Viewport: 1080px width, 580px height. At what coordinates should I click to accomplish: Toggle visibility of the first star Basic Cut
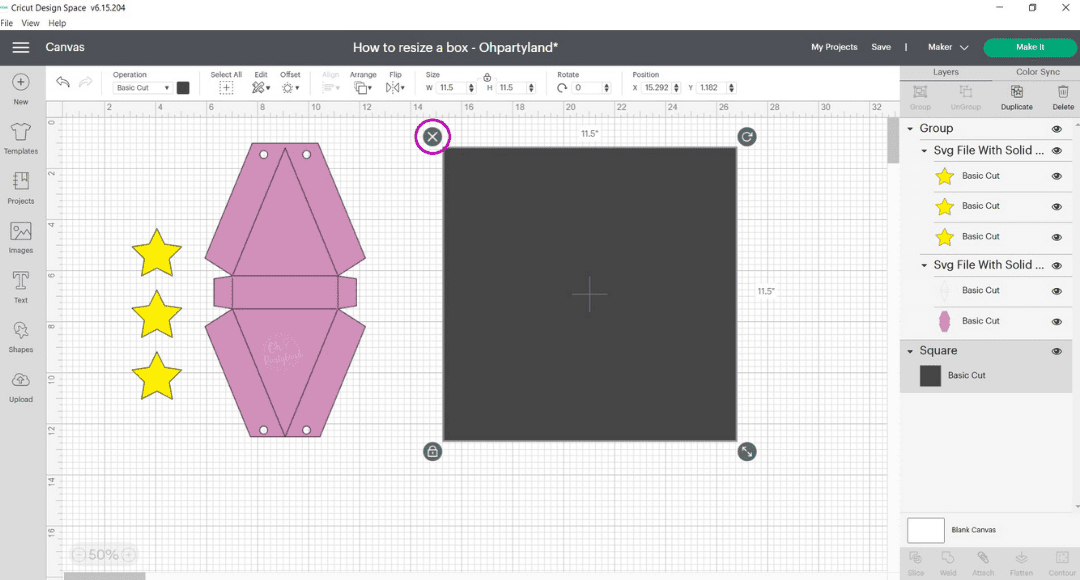point(1057,176)
